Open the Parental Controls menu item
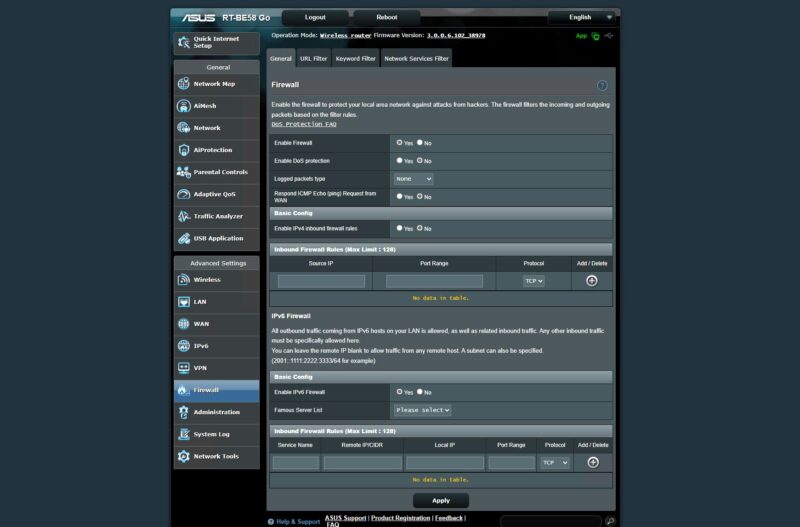This screenshot has width=800, height=527. (217, 172)
